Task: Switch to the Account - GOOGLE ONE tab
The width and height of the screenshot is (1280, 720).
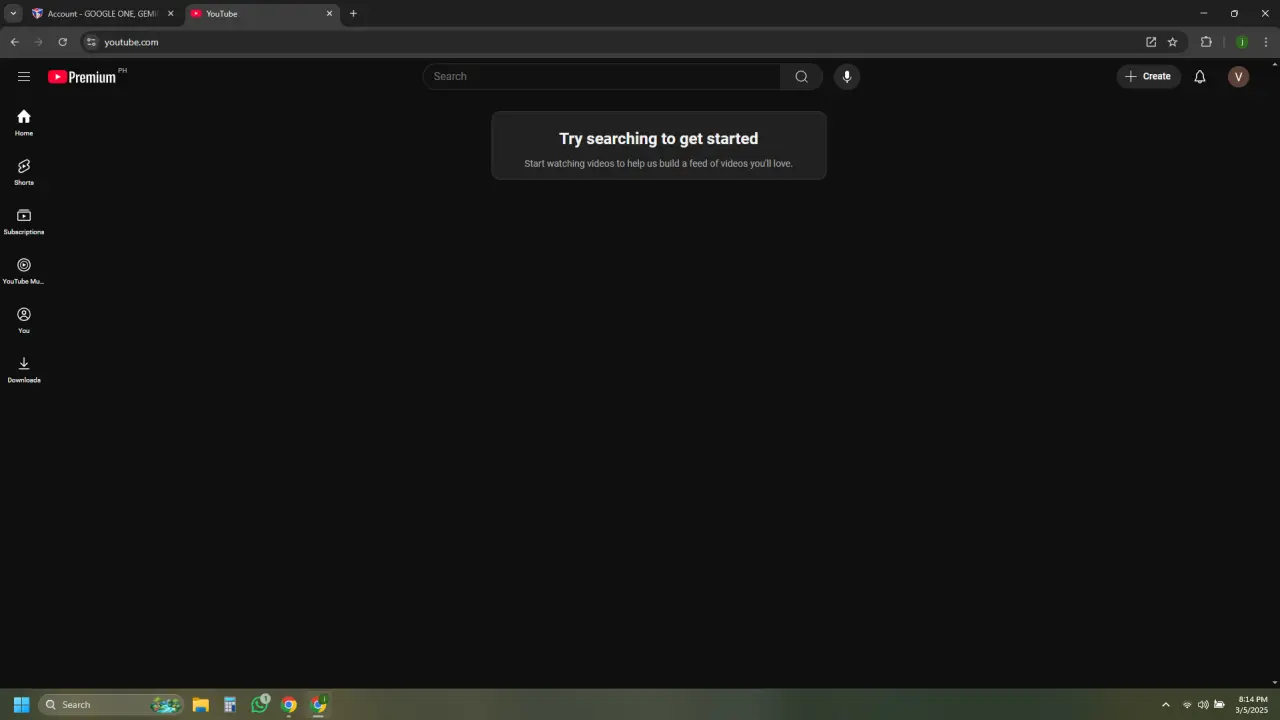Action: coord(104,14)
